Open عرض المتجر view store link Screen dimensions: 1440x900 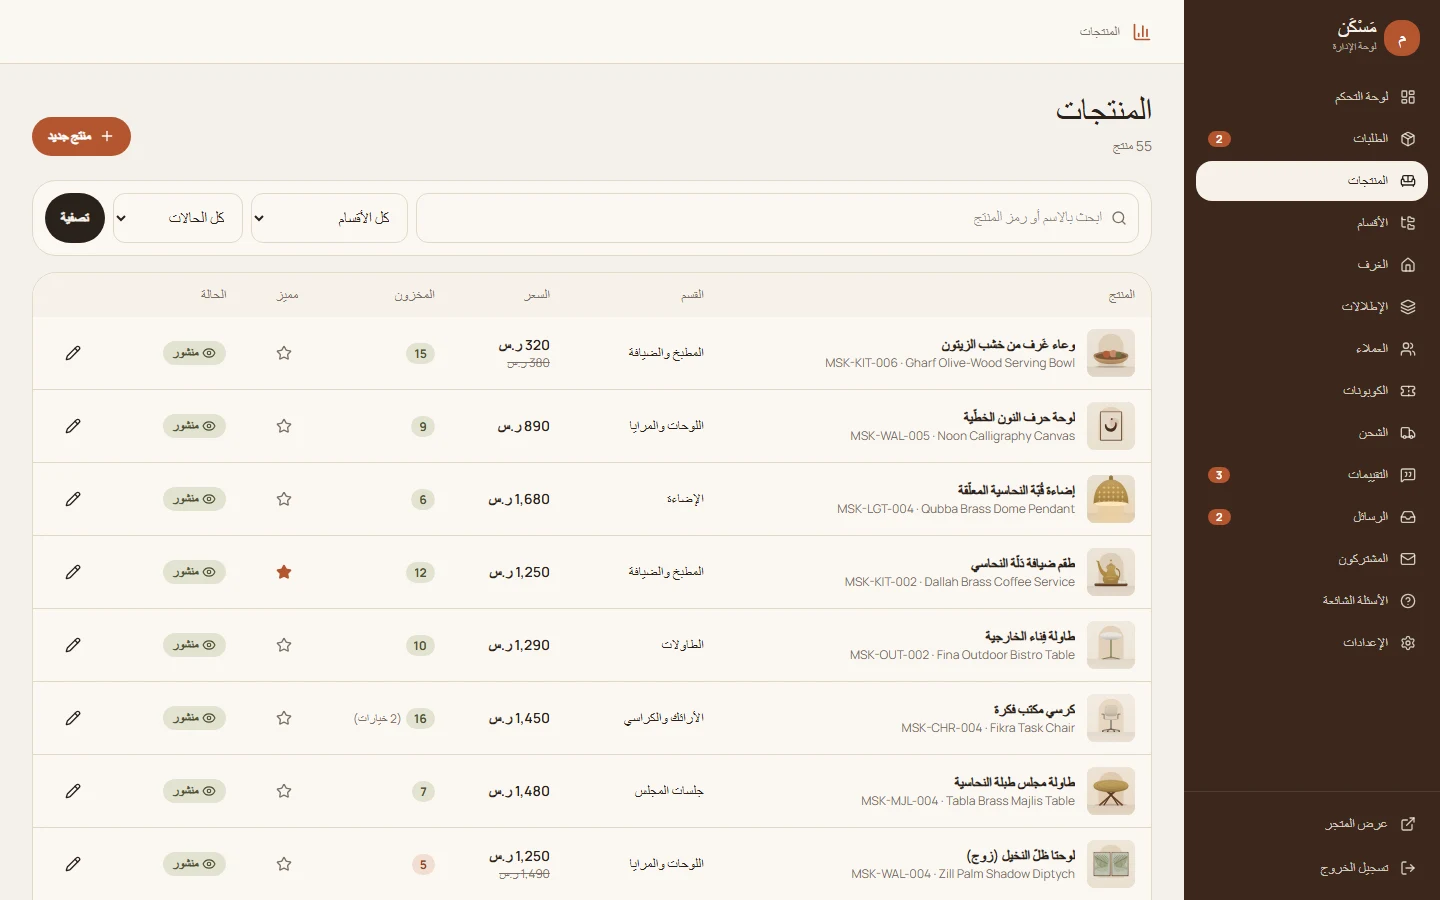1312,824
